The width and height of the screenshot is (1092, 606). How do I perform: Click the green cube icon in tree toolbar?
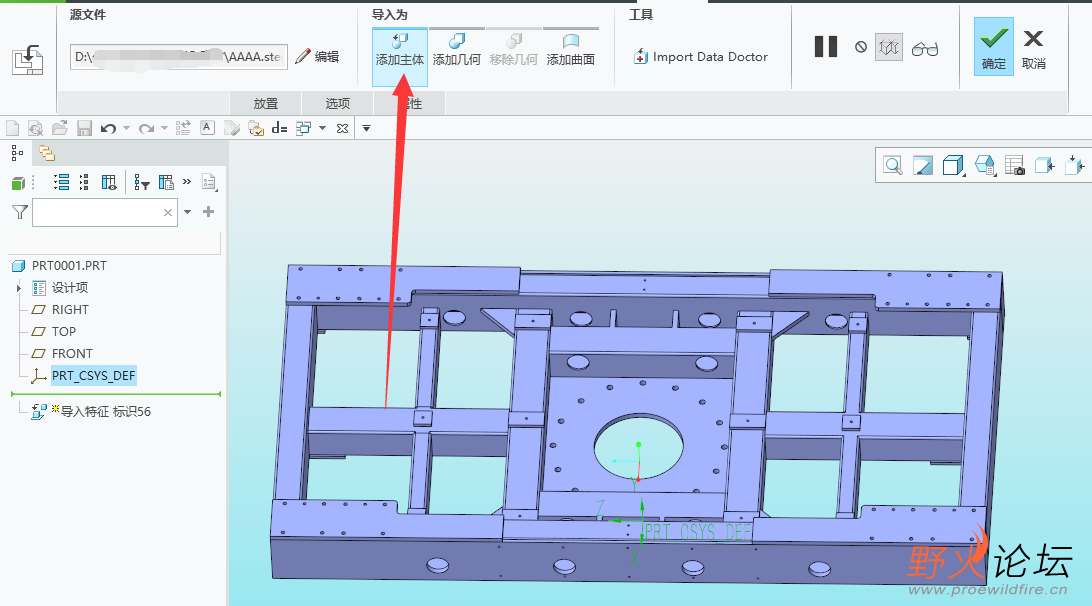pos(18,183)
